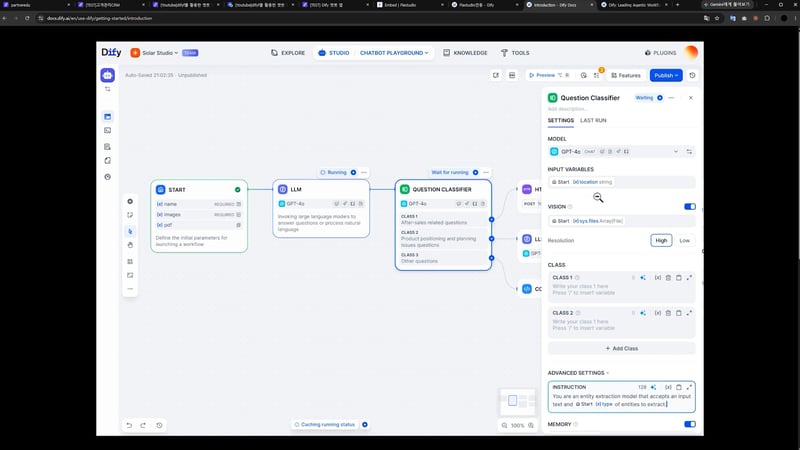
Task: Open model parameter settings icon
Action: [689, 152]
